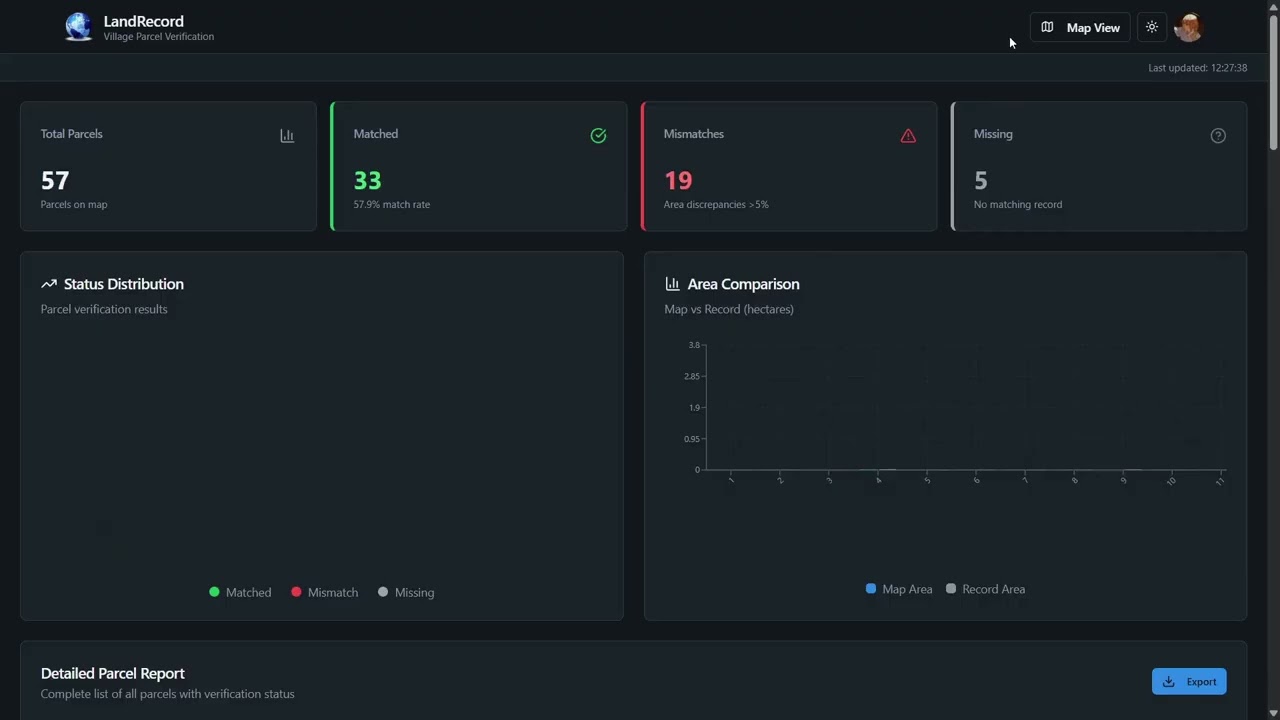Image resolution: width=1280 pixels, height=720 pixels.
Task: Click the 'Parcel verification results' subtitle
Action: 104,309
